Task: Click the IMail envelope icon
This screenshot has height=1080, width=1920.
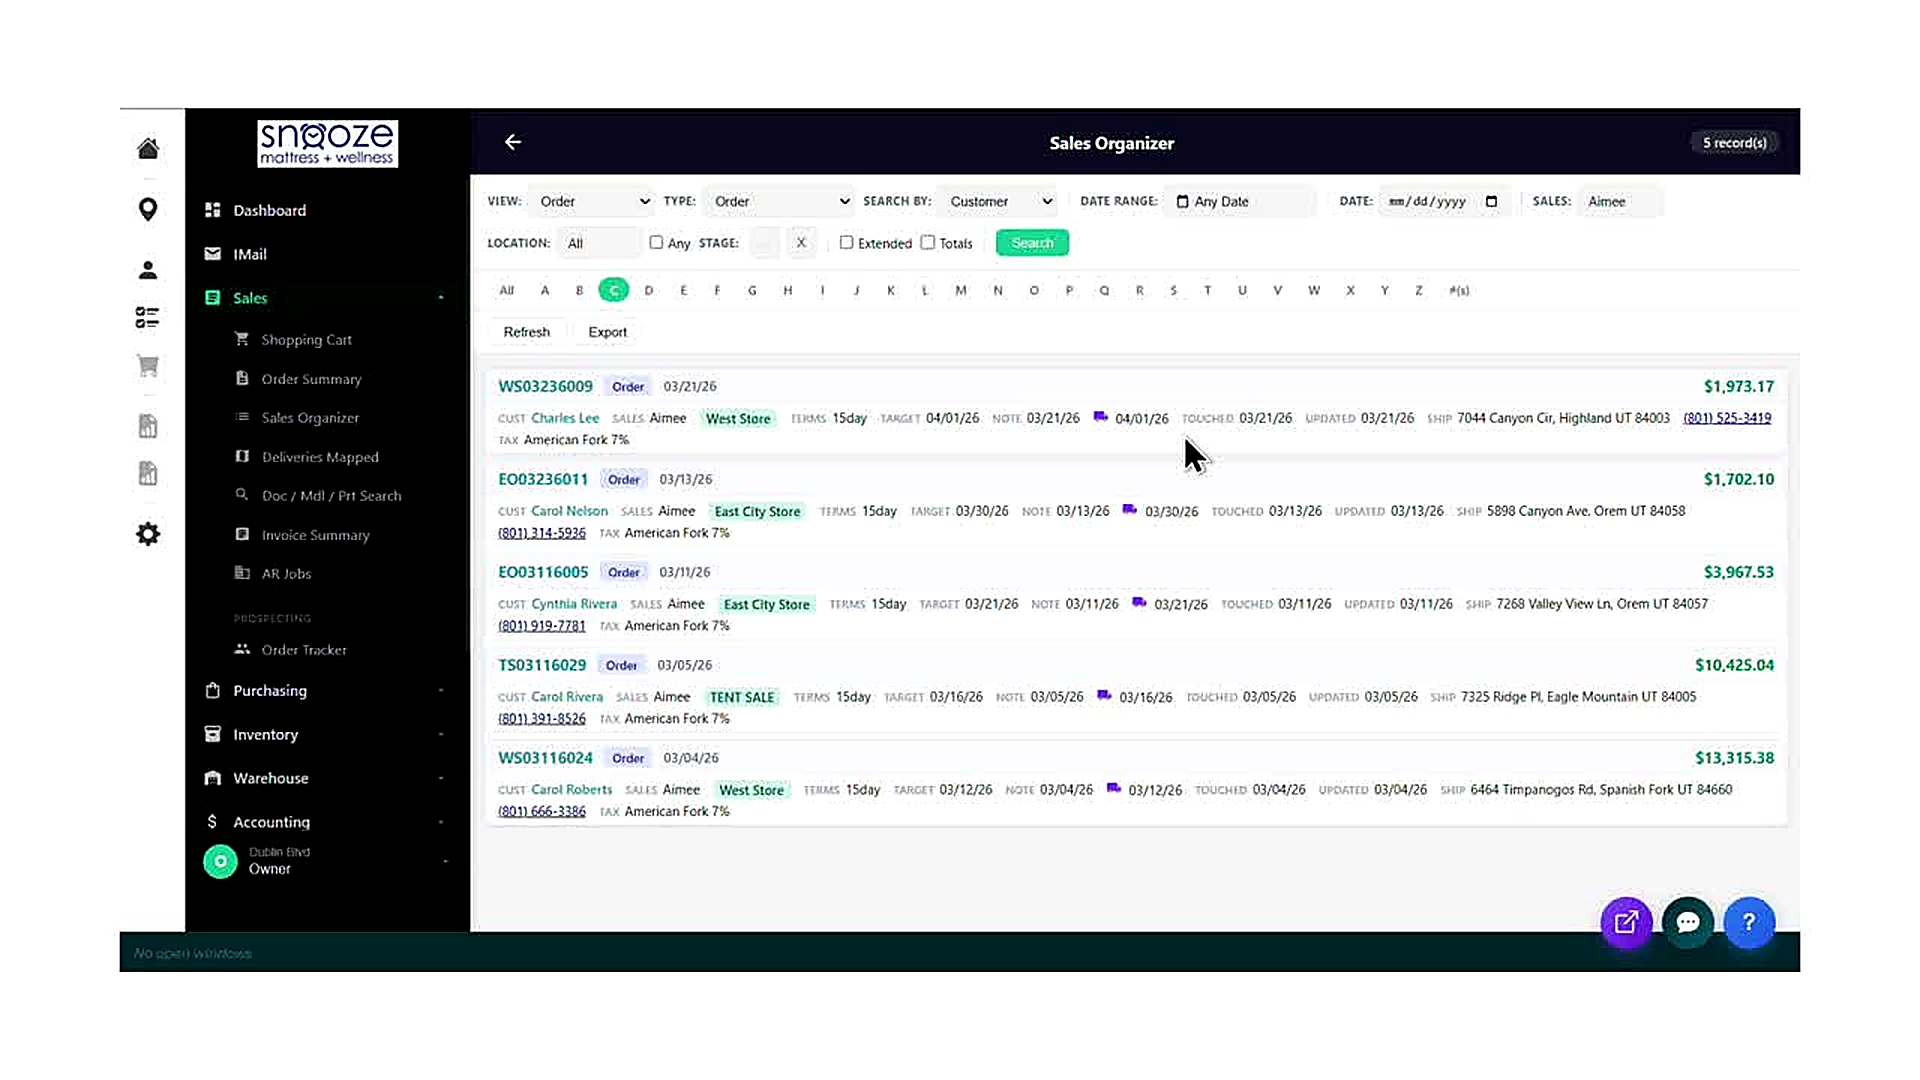Action: [212, 254]
